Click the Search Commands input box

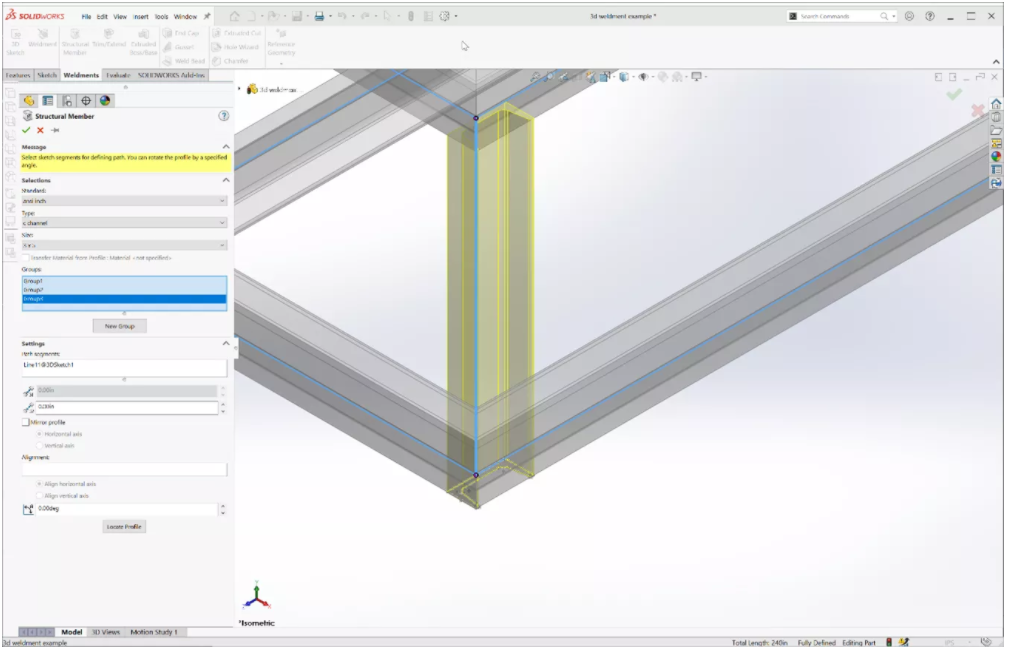838,16
